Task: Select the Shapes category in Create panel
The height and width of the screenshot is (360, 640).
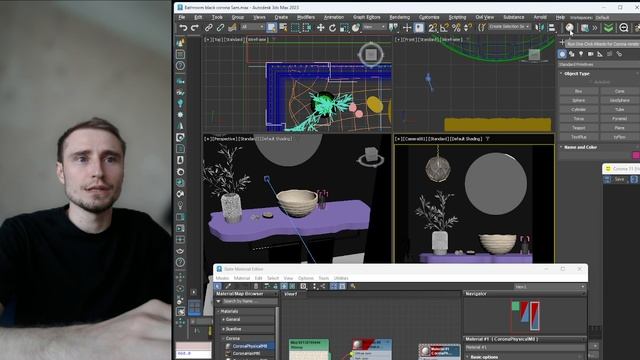Action: click(x=572, y=54)
